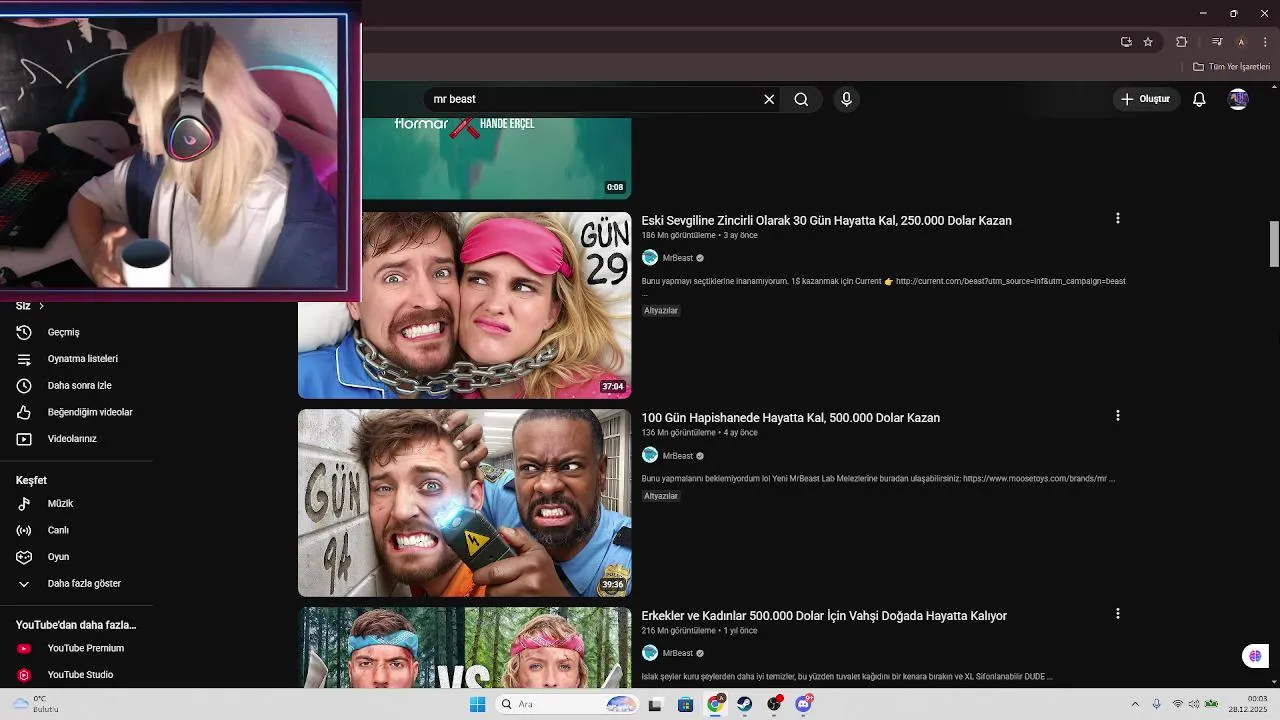Click the GÜN 94 prison video thumbnail
This screenshot has width=1280, height=720.
[465, 503]
